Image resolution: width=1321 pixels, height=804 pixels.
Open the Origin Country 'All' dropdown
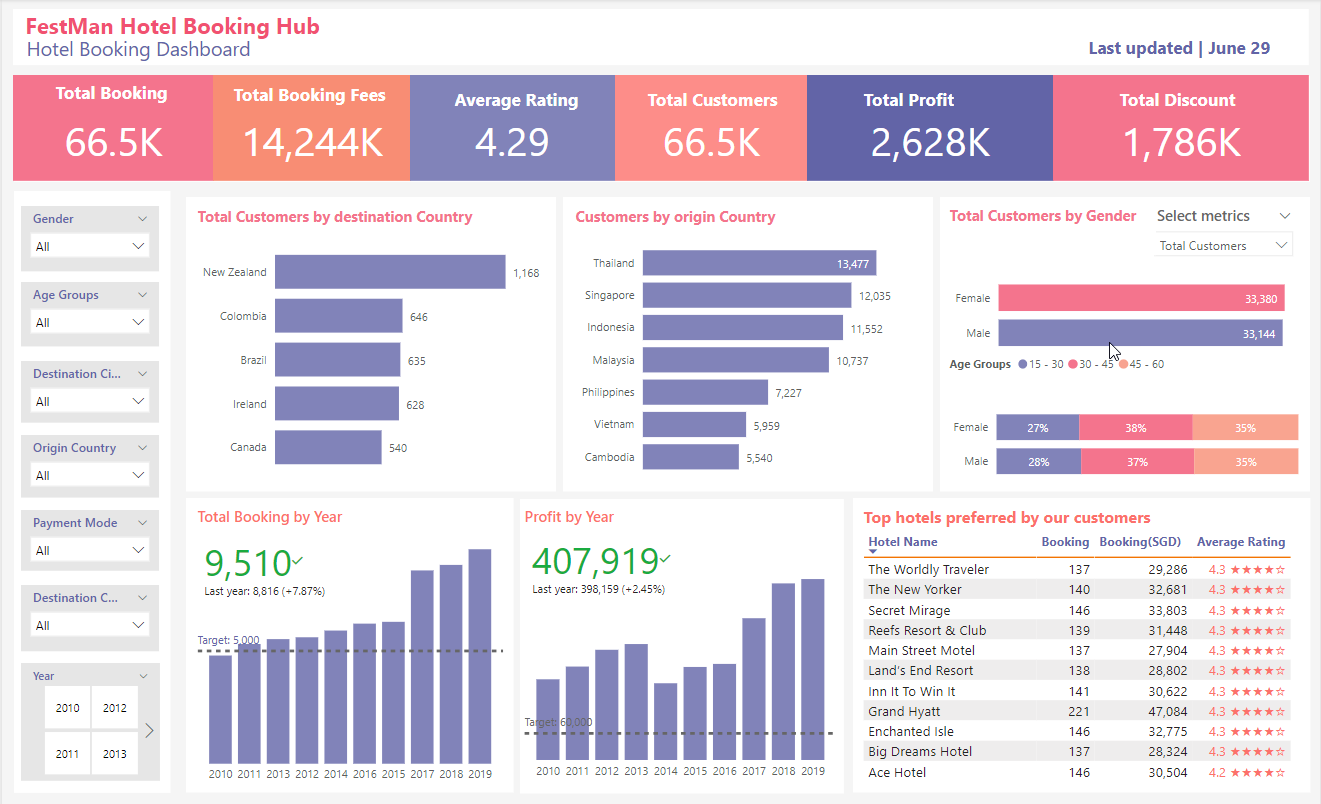pyautogui.click(x=90, y=476)
